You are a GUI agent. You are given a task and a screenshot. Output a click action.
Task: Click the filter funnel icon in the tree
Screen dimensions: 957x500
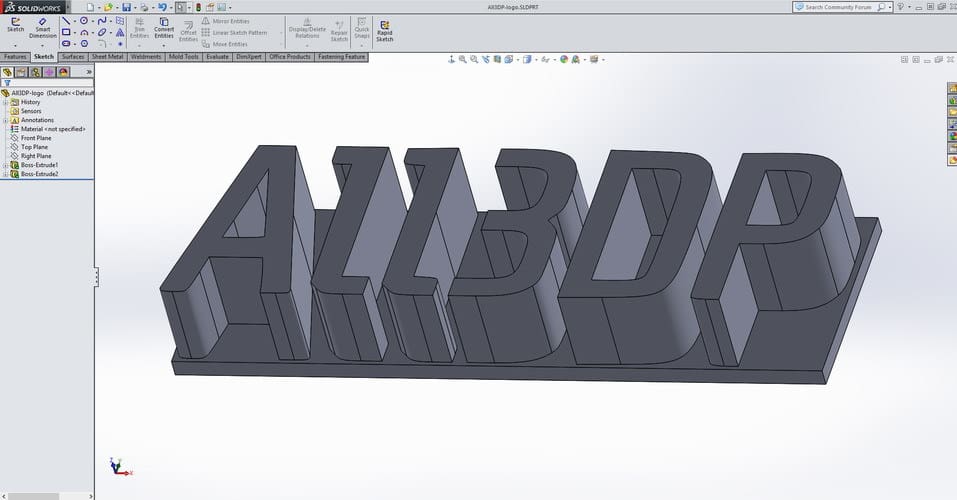[x=7, y=82]
